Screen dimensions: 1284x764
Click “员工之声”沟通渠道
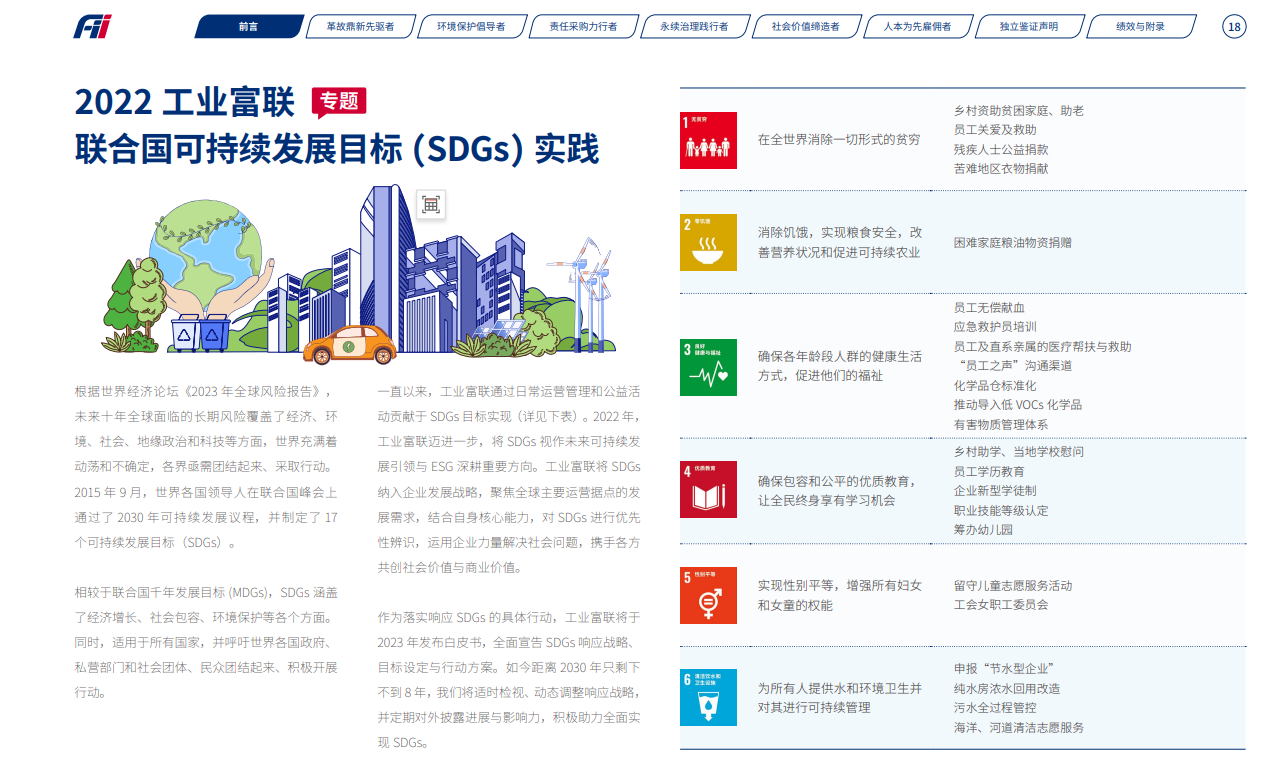click(1013, 366)
